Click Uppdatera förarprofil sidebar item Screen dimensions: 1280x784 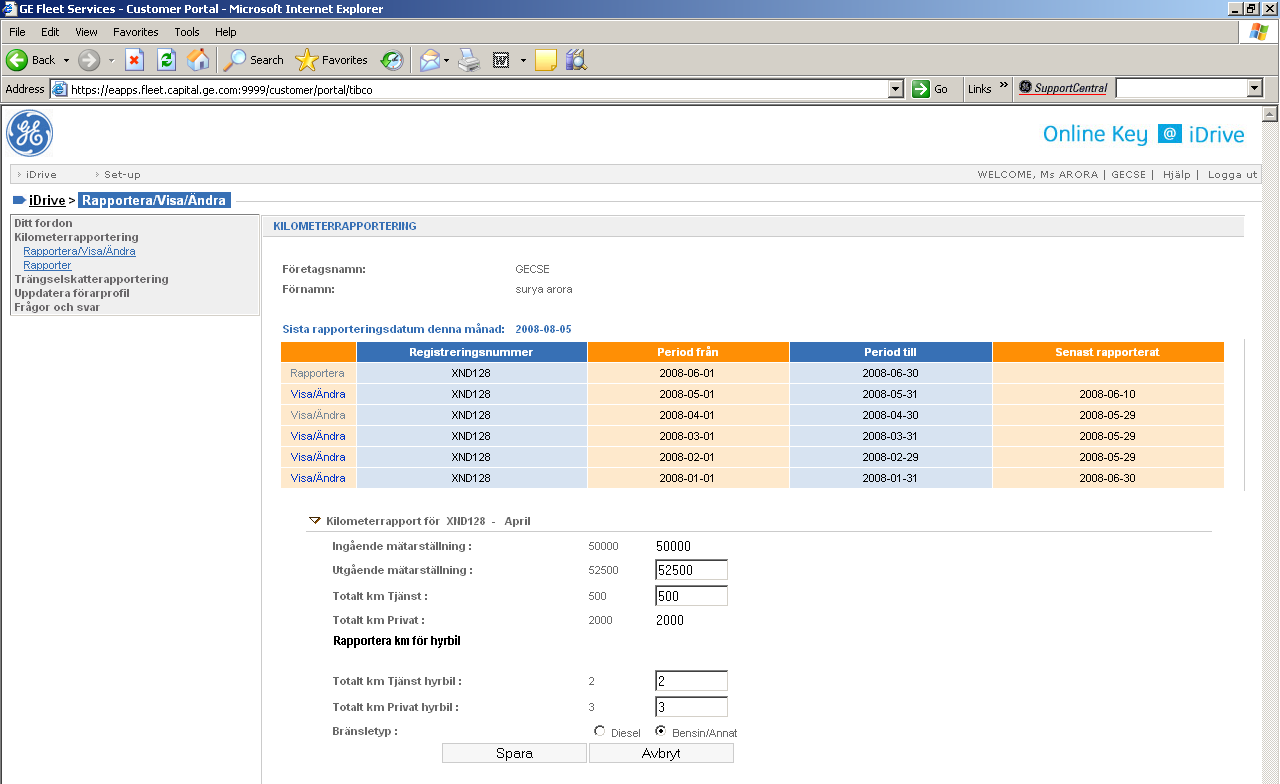[x=71, y=293]
